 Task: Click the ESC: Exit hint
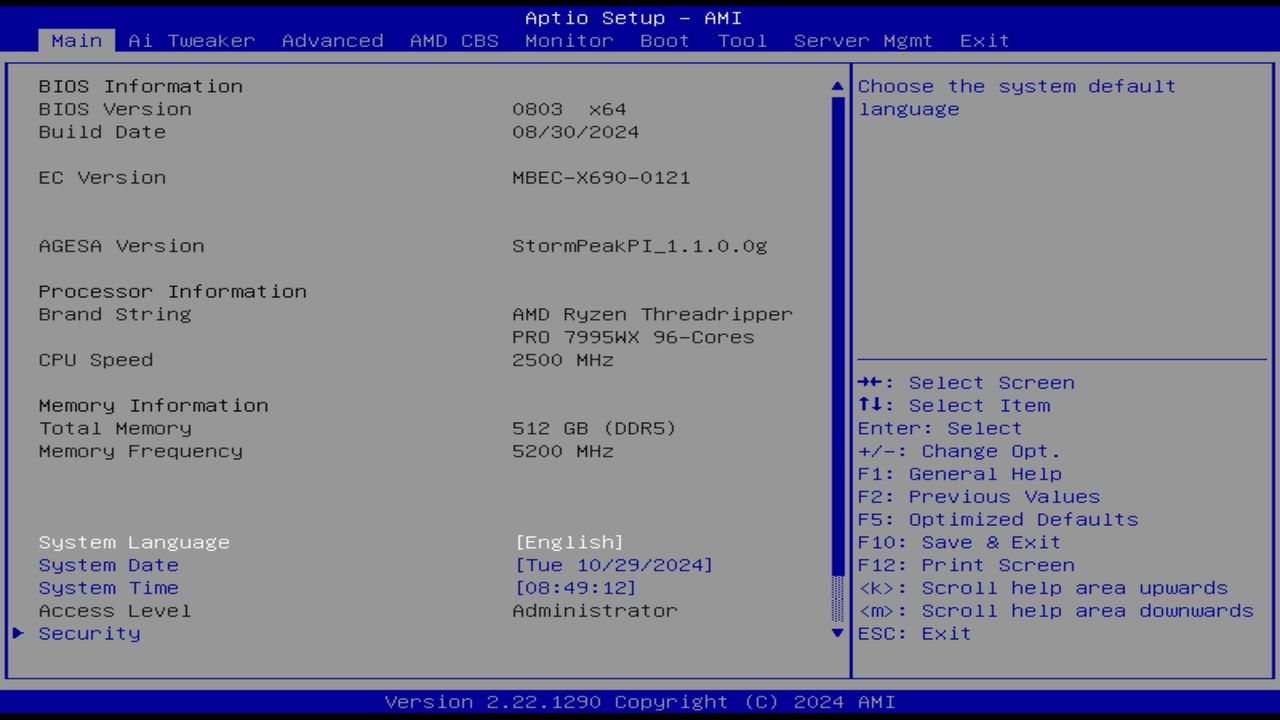pyautogui.click(x=915, y=633)
